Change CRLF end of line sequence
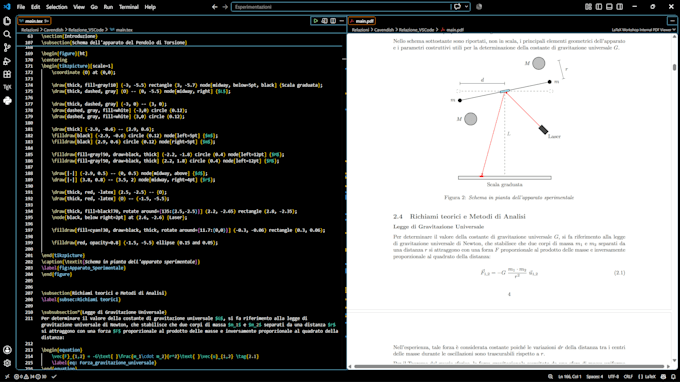 click(628, 377)
